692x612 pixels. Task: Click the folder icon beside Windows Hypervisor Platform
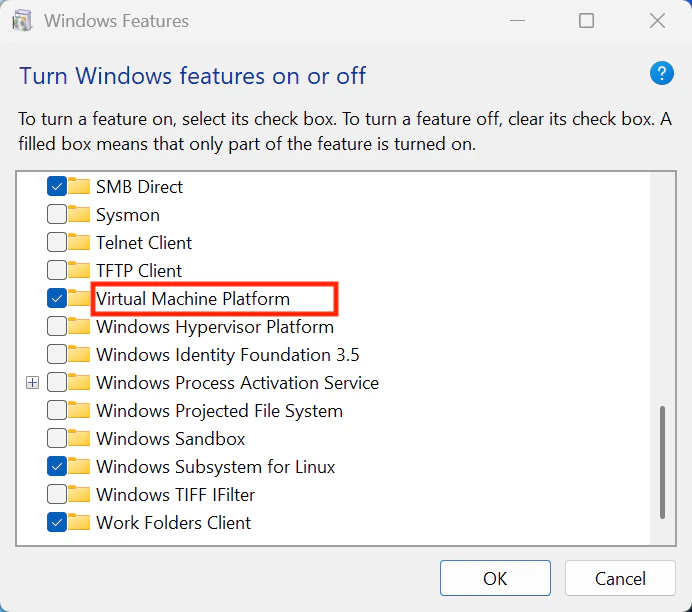pyautogui.click(x=79, y=326)
